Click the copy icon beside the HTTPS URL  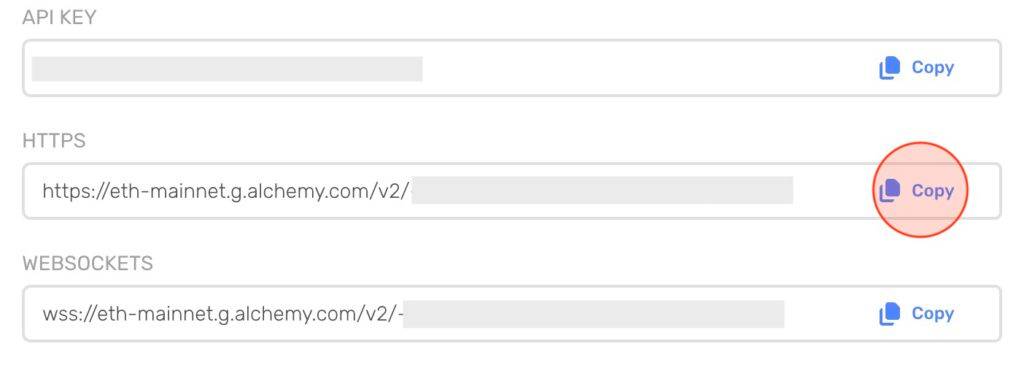click(x=889, y=191)
